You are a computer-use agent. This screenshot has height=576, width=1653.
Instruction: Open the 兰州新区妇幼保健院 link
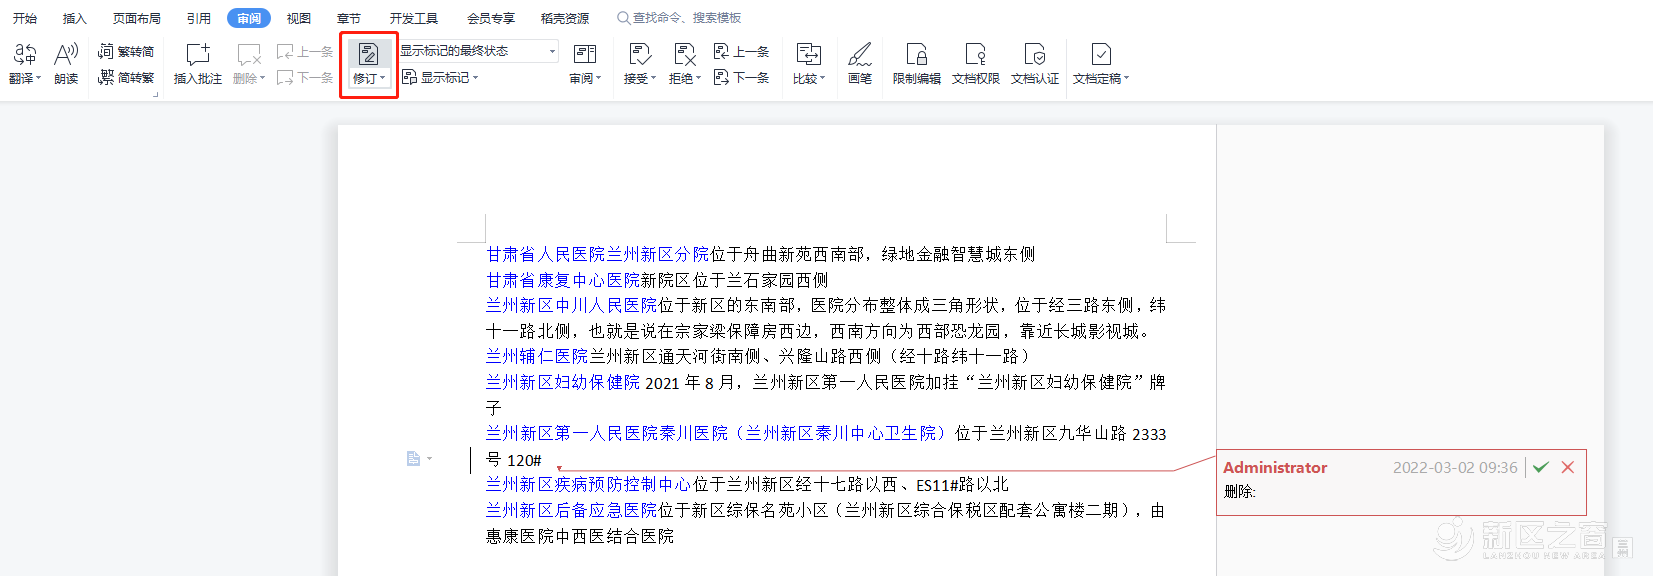pyautogui.click(x=563, y=382)
